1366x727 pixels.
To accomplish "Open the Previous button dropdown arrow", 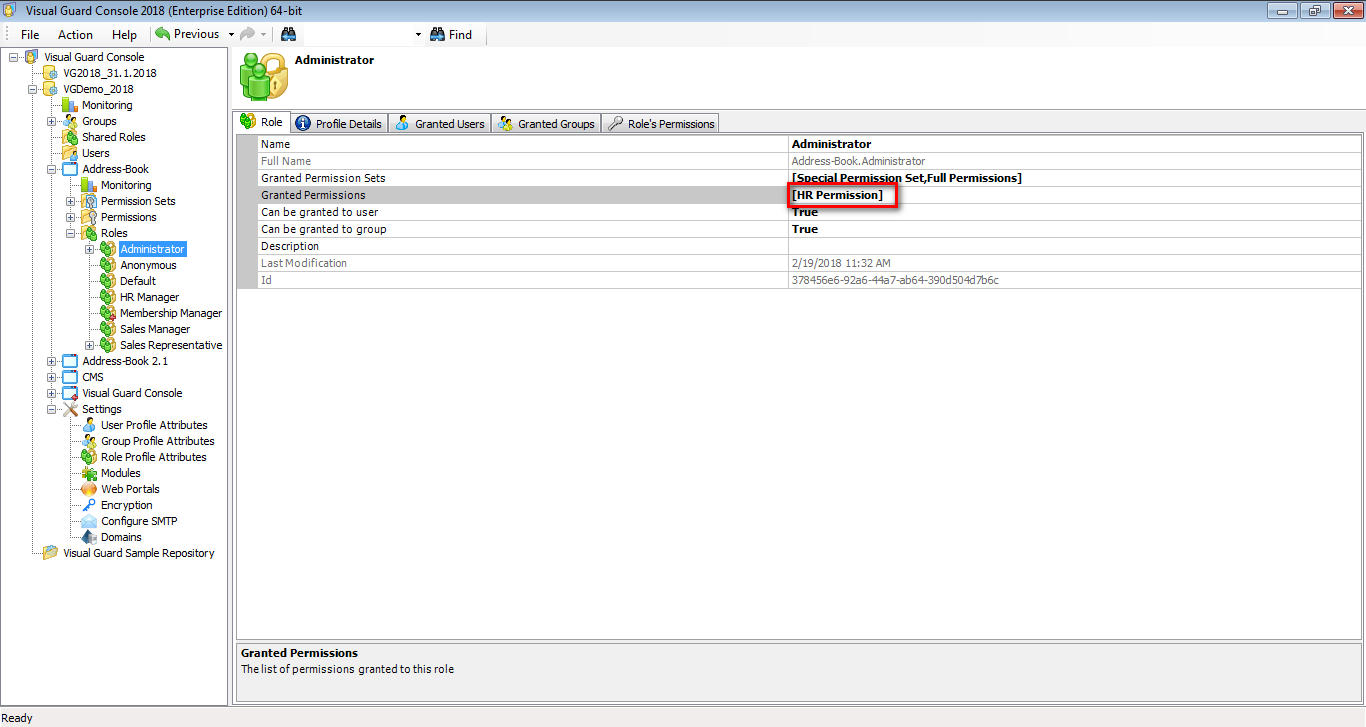I will click(x=232, y=34).
